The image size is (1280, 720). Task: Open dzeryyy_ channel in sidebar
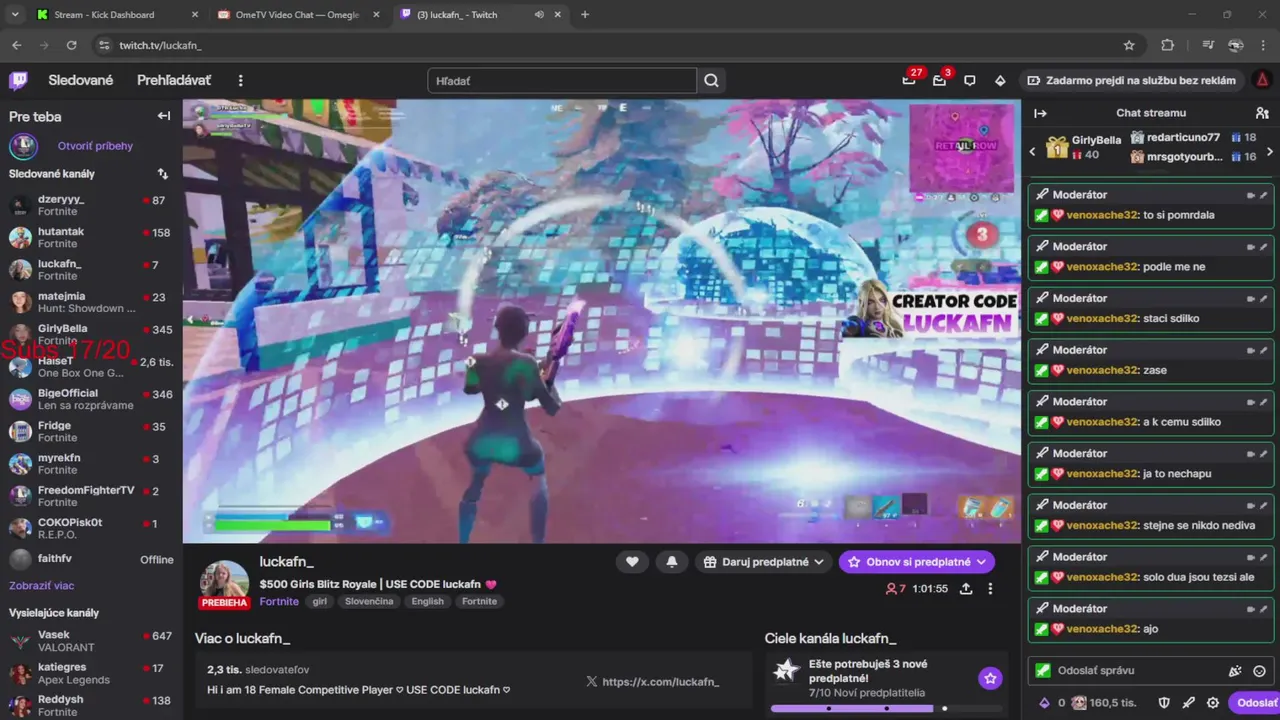point(91,205)
